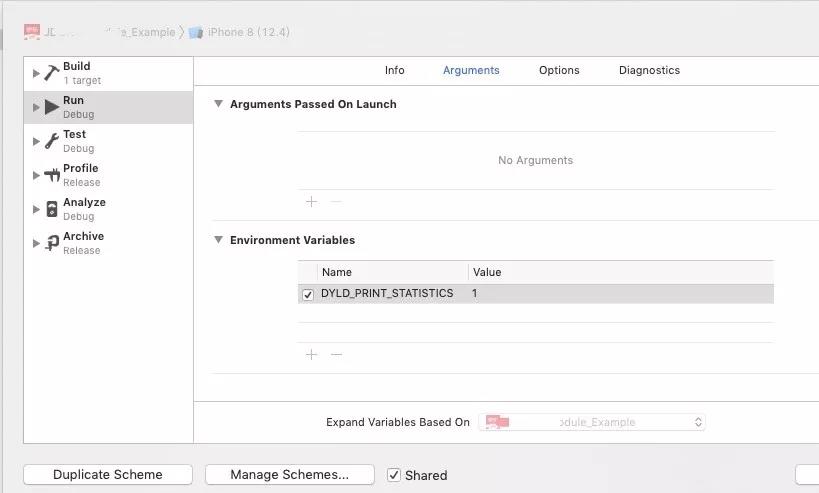Collapse the Arguments Passed On Launch section

[x=218, y=104]
